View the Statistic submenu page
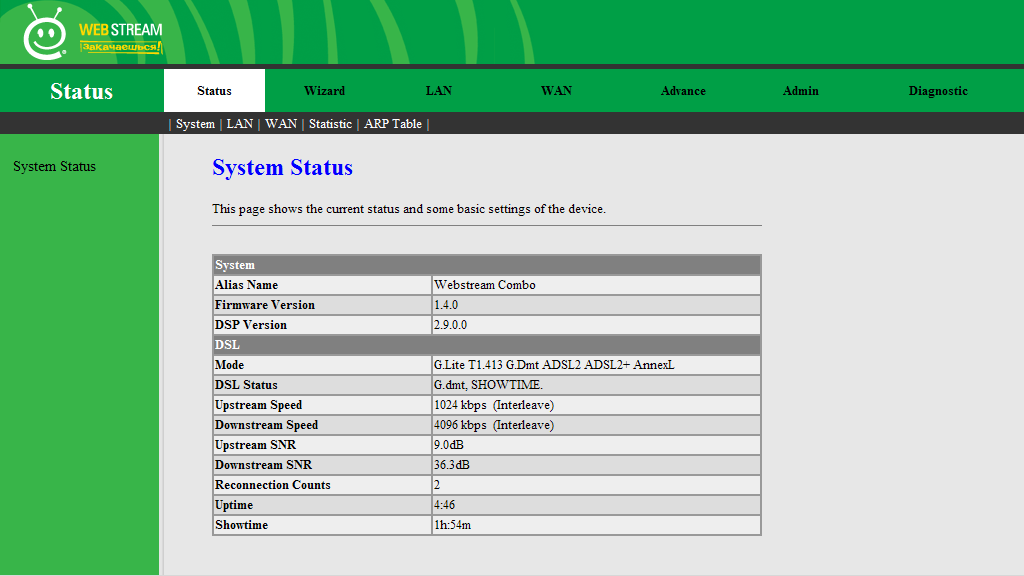This screenshot has width=1024, height=576. pos(330,124)
